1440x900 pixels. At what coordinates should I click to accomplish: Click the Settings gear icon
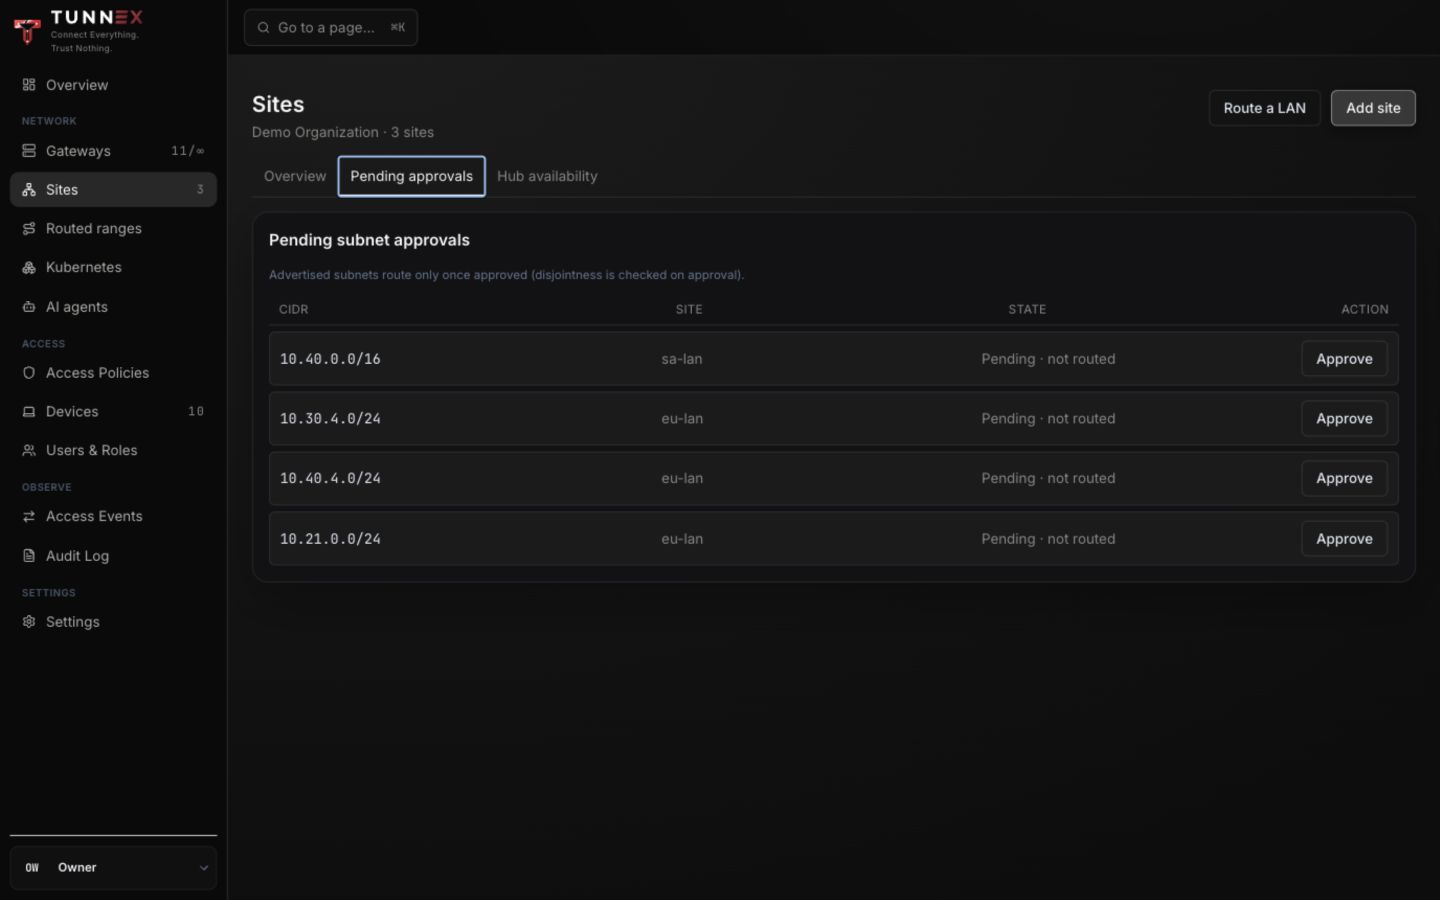[x=29, y=622]
